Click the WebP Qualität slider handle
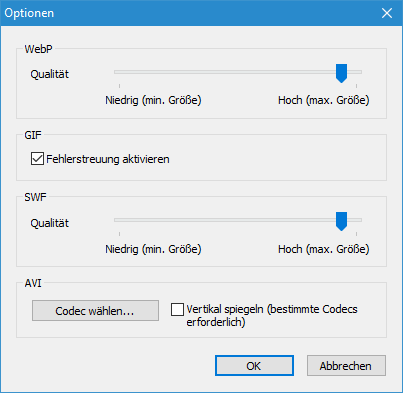403x393 pixels. (x=341, y=73)
